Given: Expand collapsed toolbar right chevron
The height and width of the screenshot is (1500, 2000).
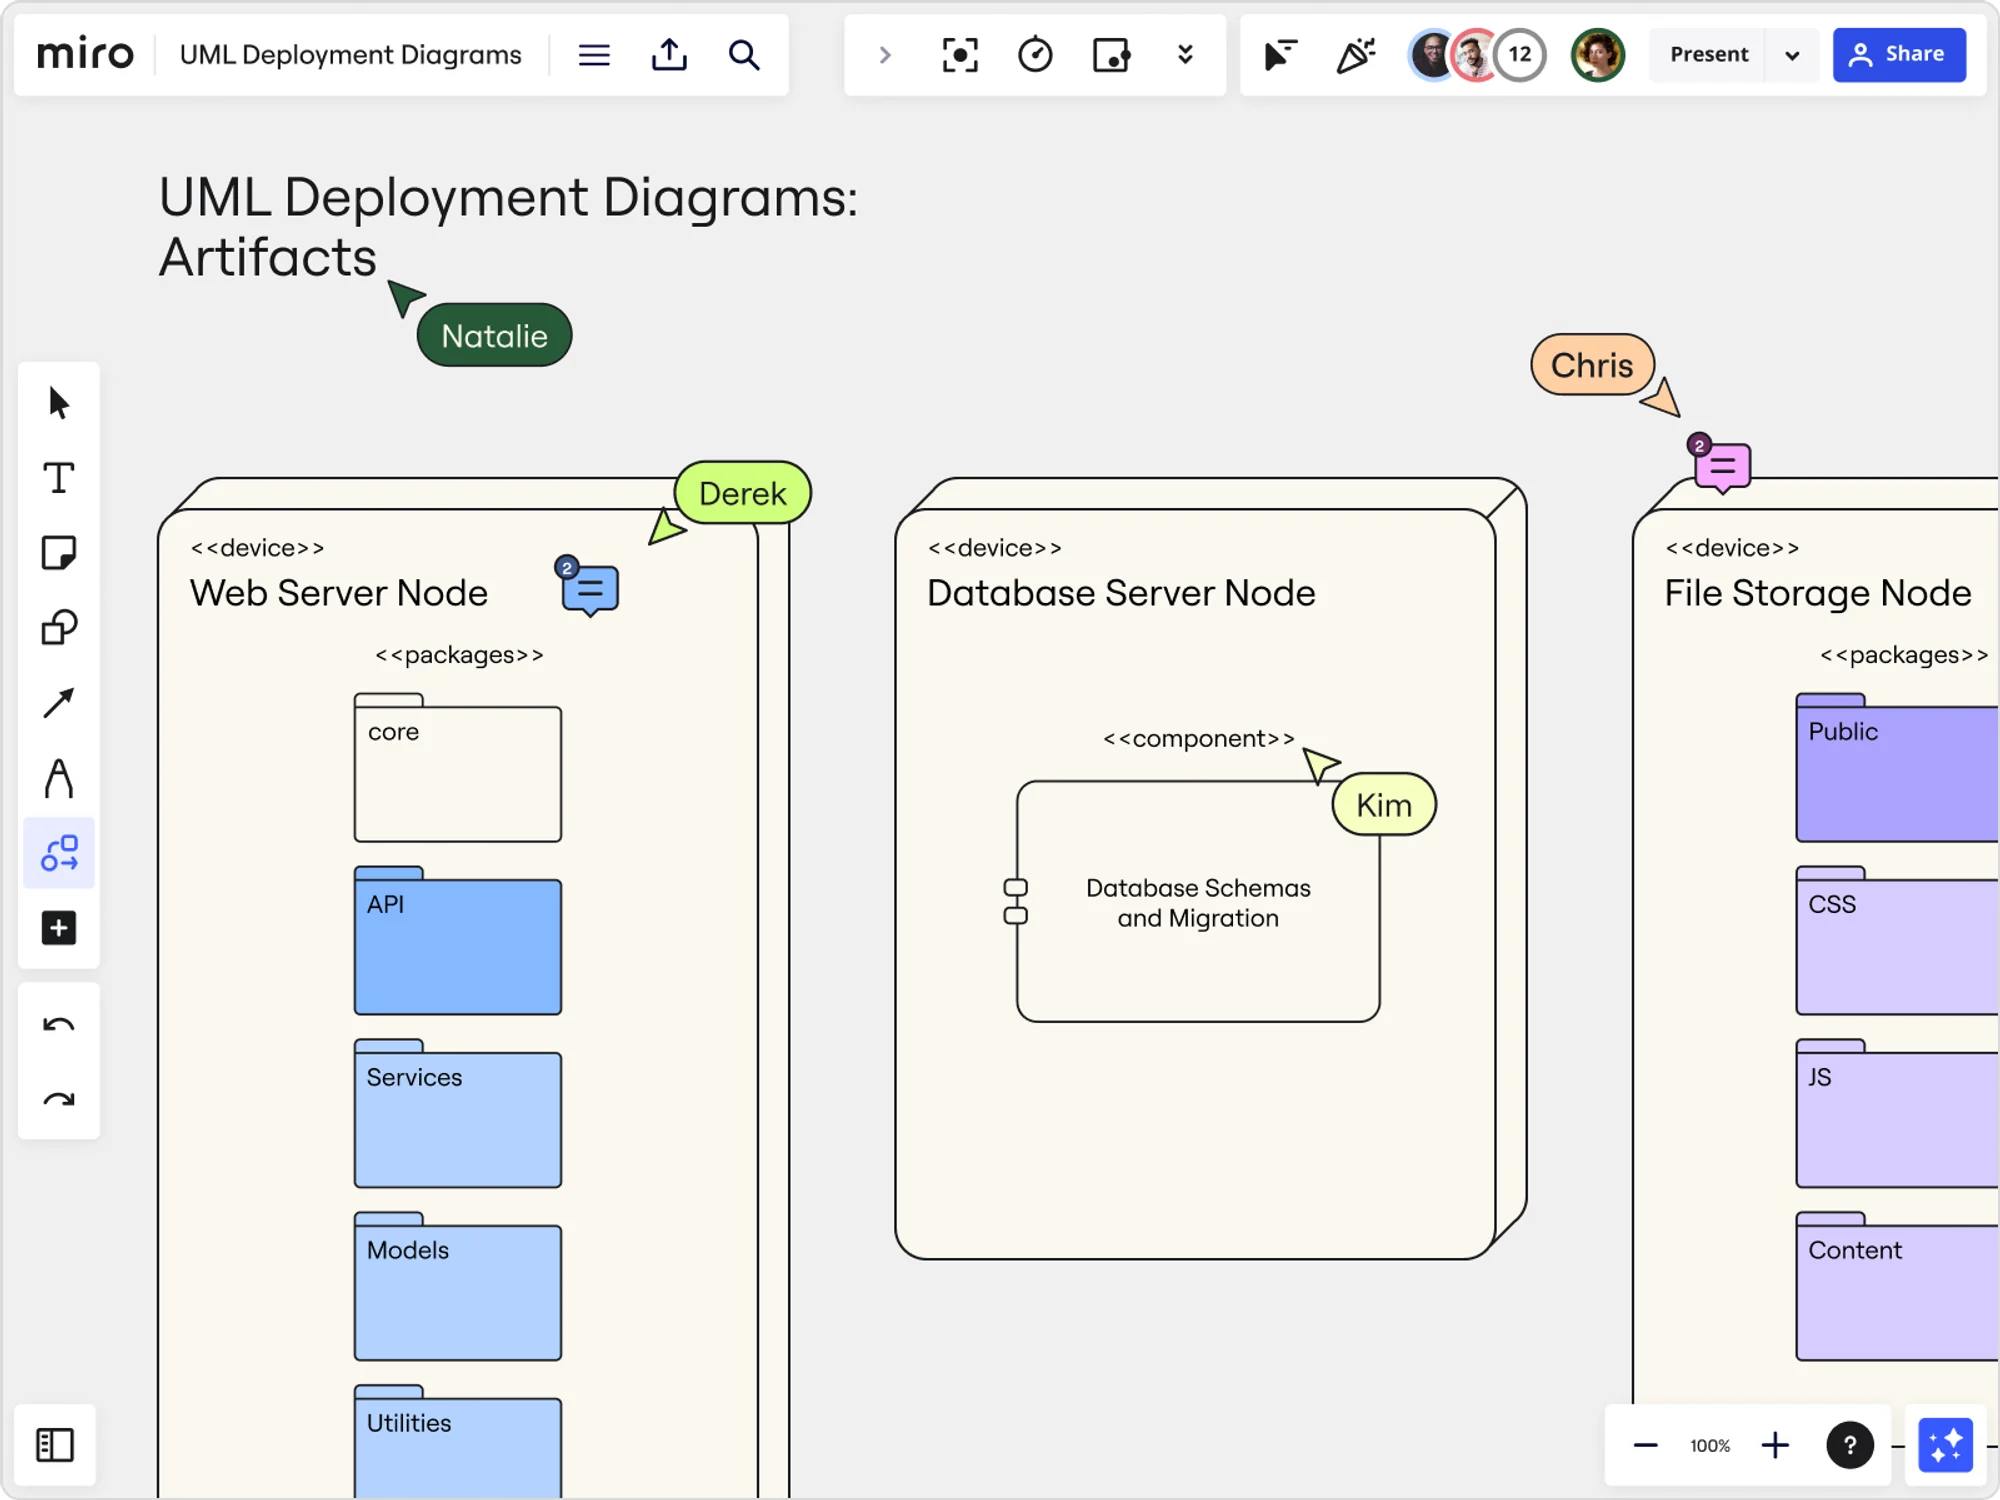Looking at the screenshot, I should pos(884,55).
